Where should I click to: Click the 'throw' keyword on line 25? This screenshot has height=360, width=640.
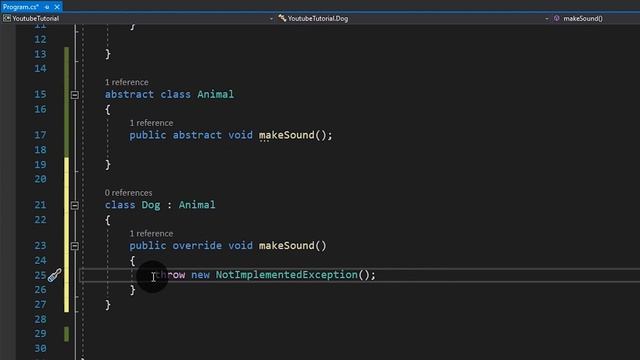(x=170, y=275)
